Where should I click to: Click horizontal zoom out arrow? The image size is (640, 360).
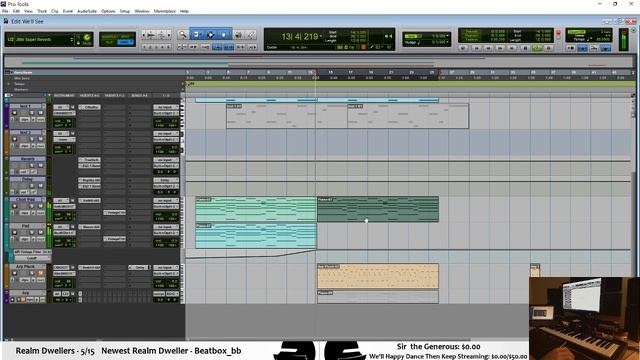click(x=144, y=35)
